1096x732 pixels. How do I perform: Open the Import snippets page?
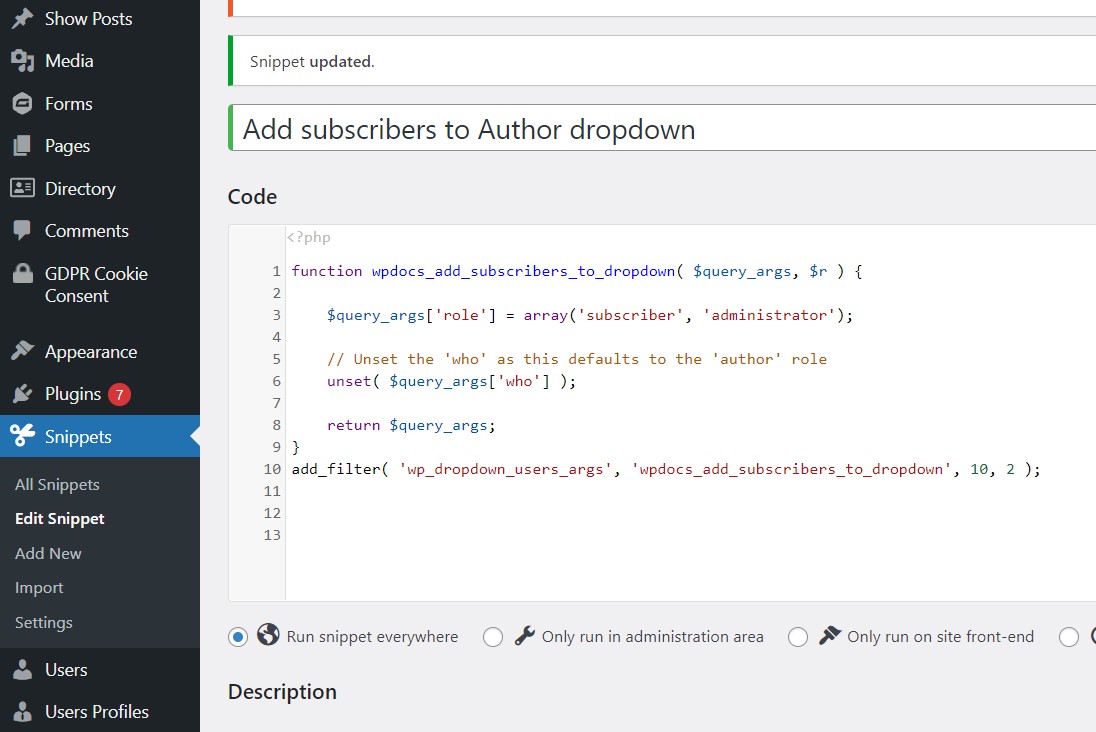coord(39,588)
